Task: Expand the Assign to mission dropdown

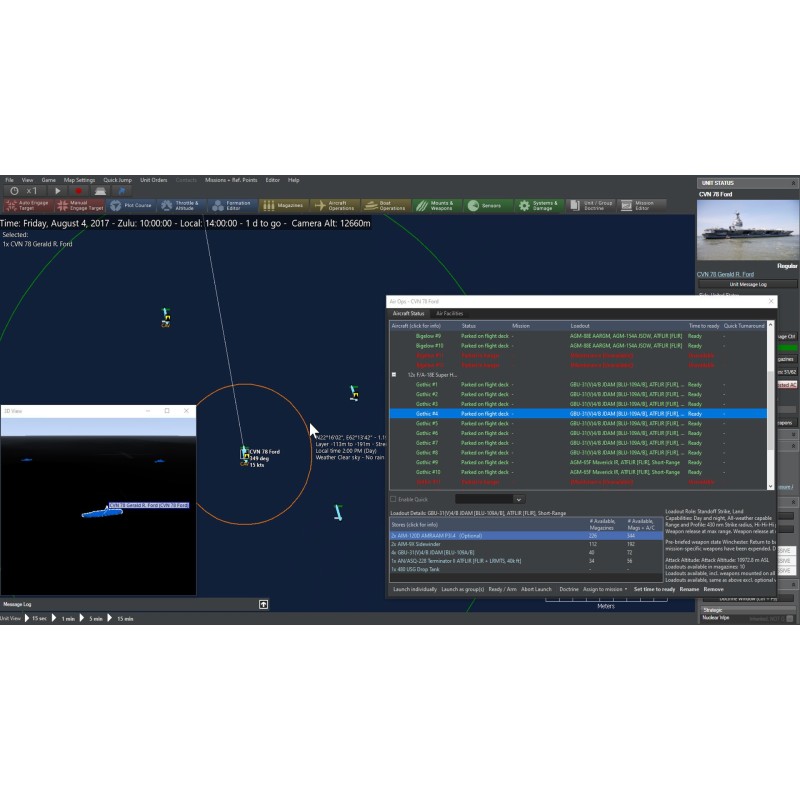Action: click(x=606, y=589)
